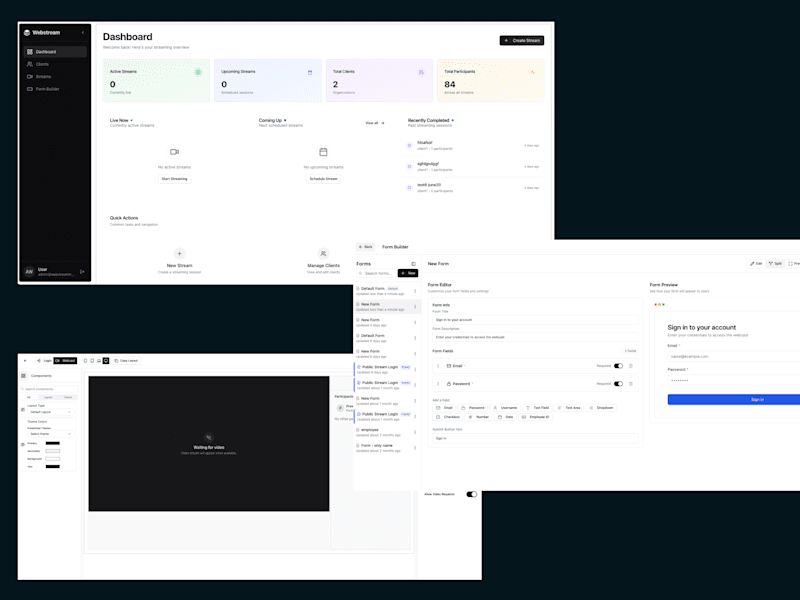
Task: Switch to the Webcast tab in the top toolbar
Action: [x=65, y=361]
